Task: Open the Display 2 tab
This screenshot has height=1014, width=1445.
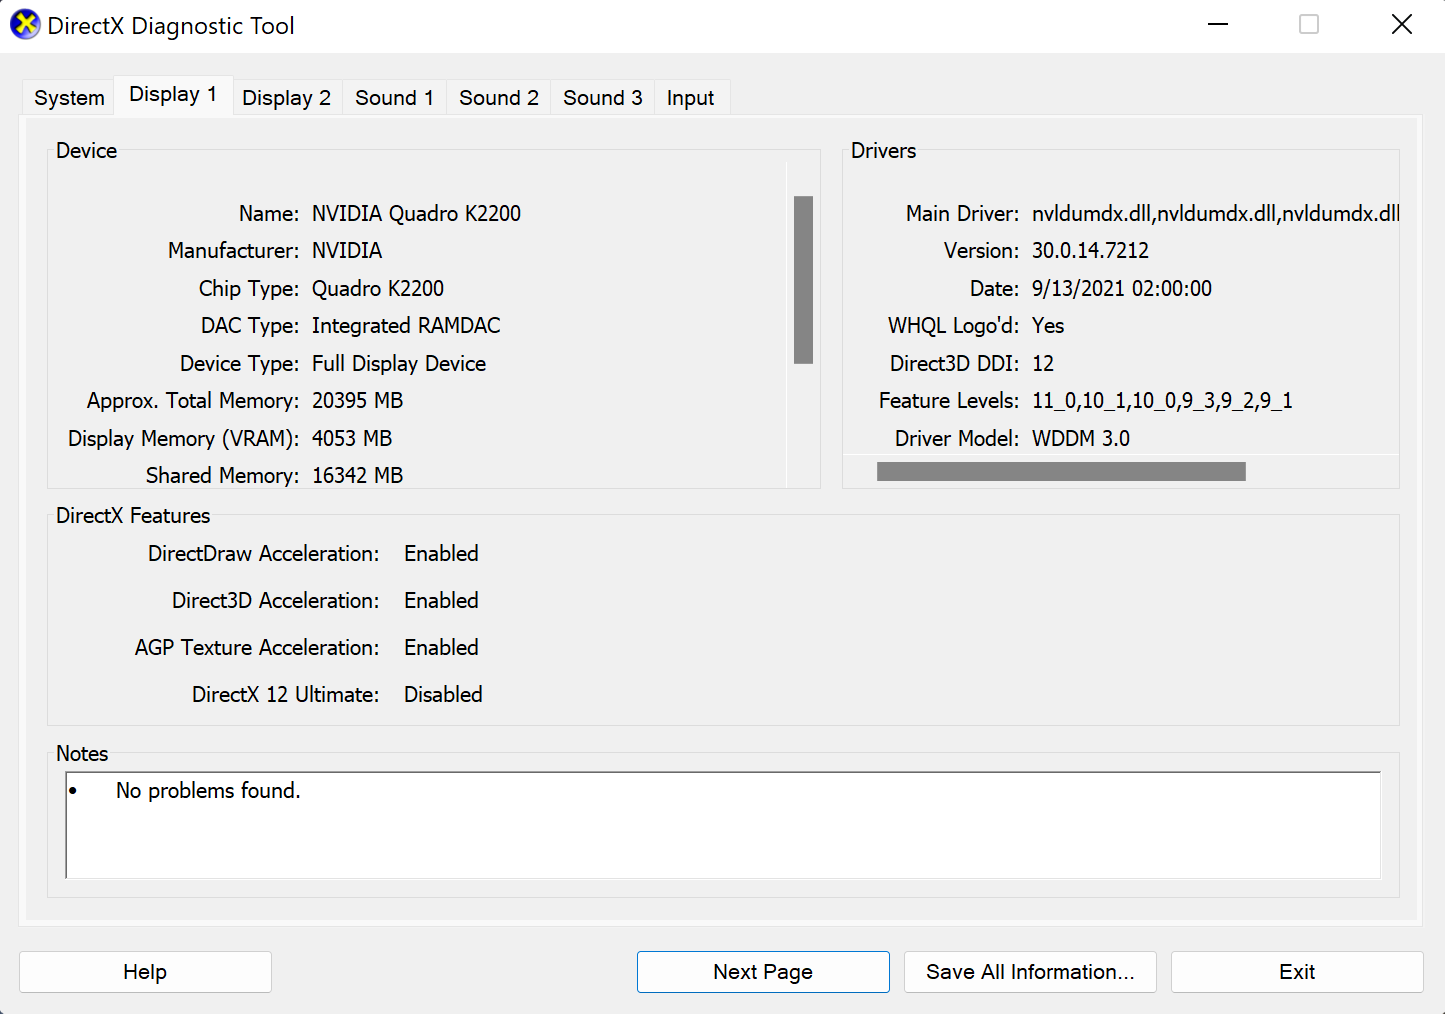Action: click(x=286, y=98)
